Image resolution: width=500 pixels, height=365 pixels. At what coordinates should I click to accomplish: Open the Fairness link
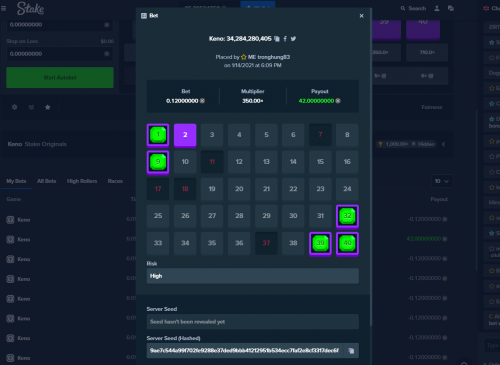[x=432, y=107]
